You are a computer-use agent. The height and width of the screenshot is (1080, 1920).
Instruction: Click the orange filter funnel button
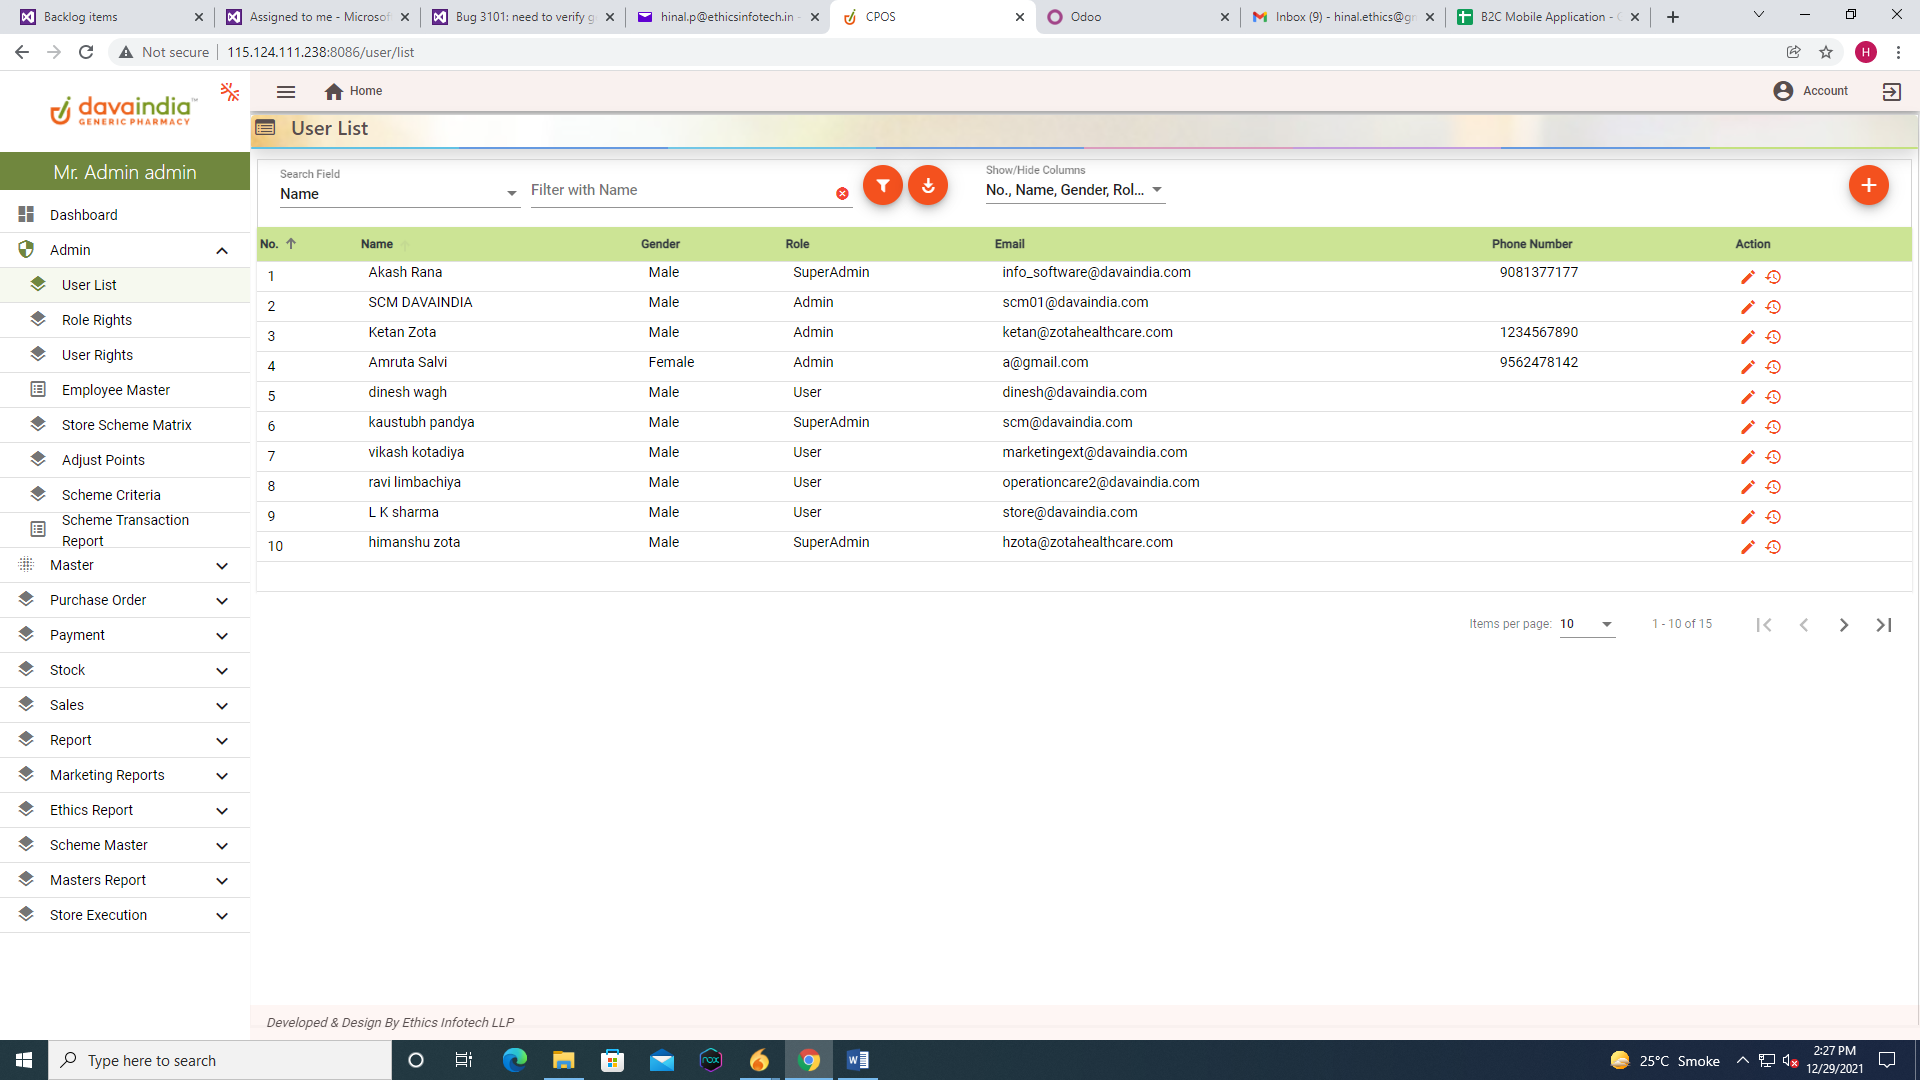(x=882, y=186)
